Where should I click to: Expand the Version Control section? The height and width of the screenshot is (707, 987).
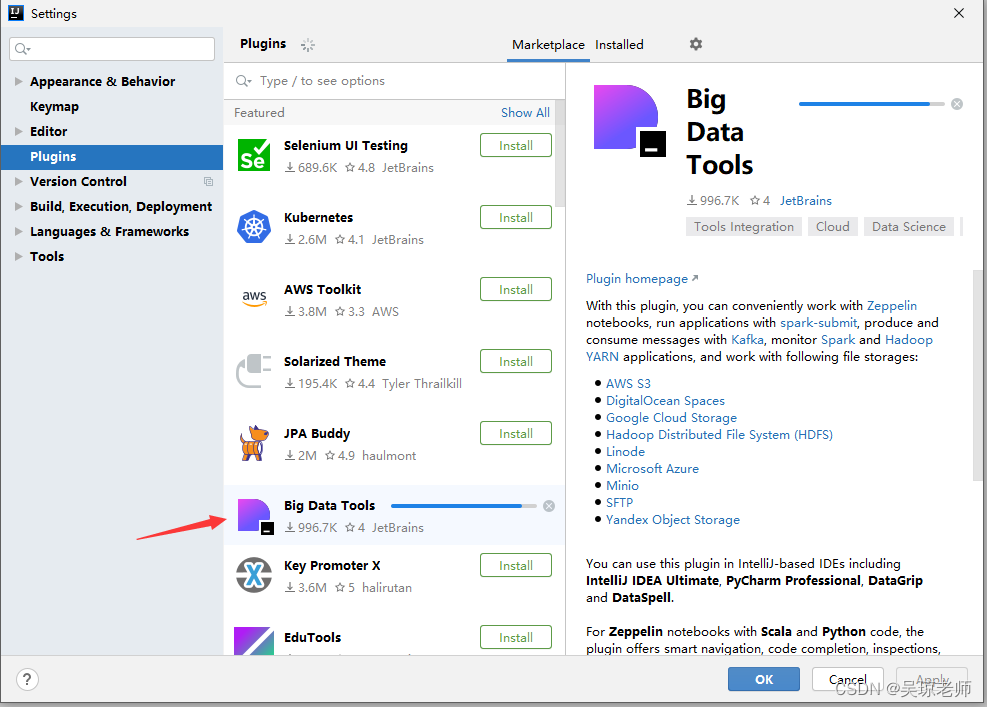coord(18,181)
